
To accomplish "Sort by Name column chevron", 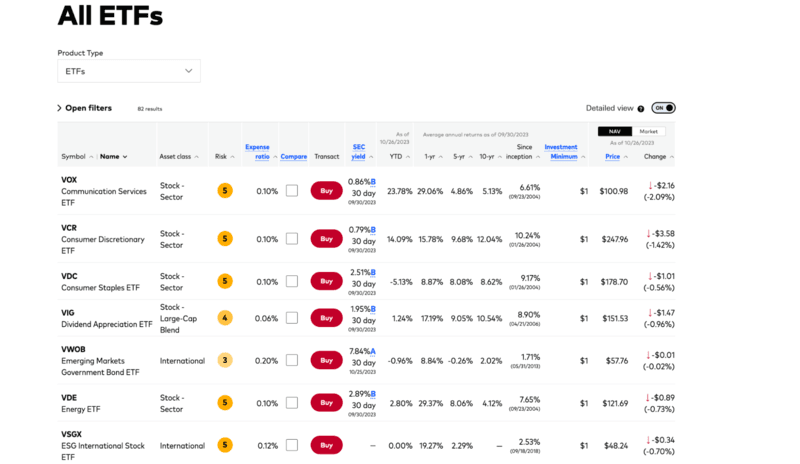I will coord(125,157).
